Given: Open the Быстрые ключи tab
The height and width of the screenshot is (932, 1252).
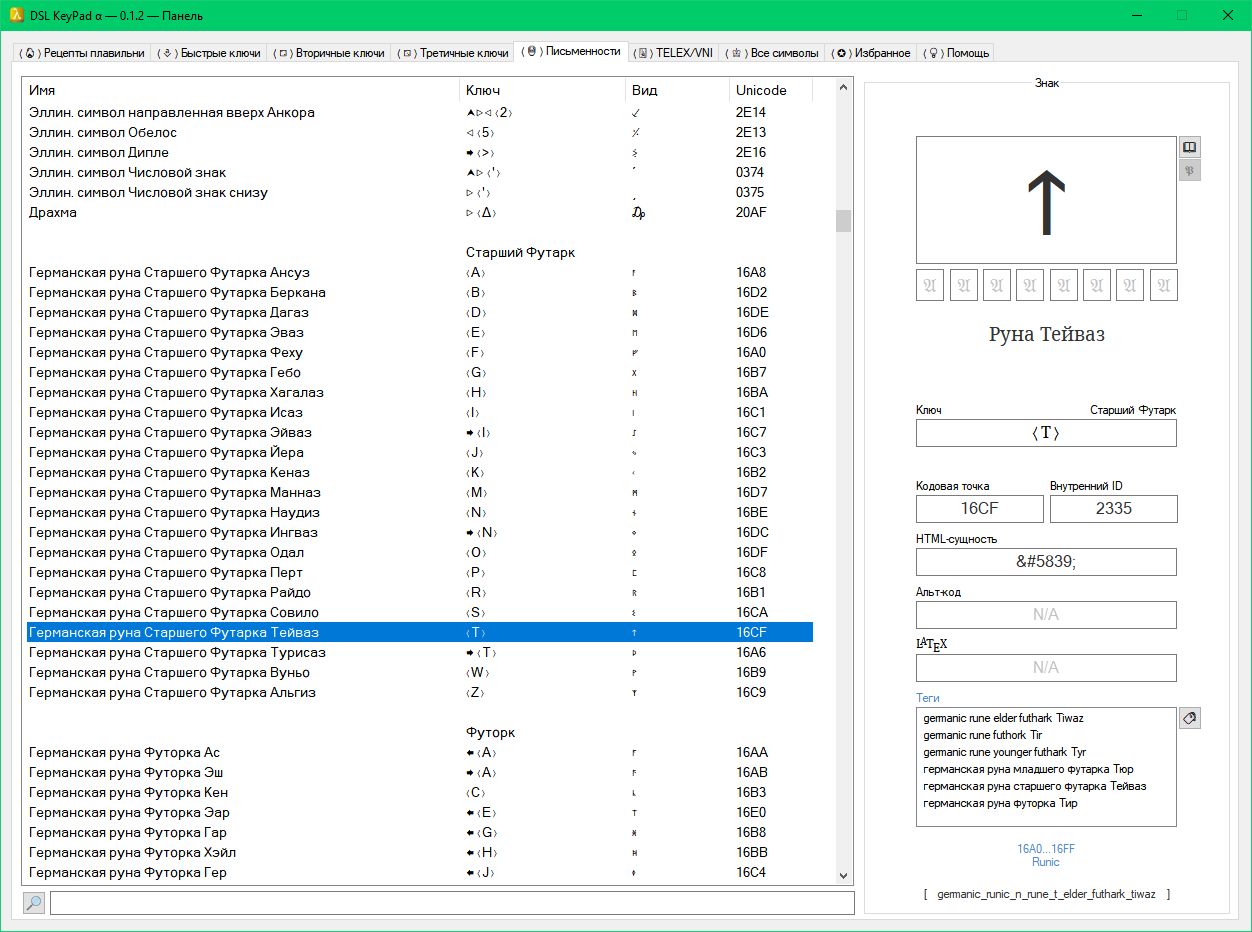Looking at the screenshot, I should [x=210, y=53].
